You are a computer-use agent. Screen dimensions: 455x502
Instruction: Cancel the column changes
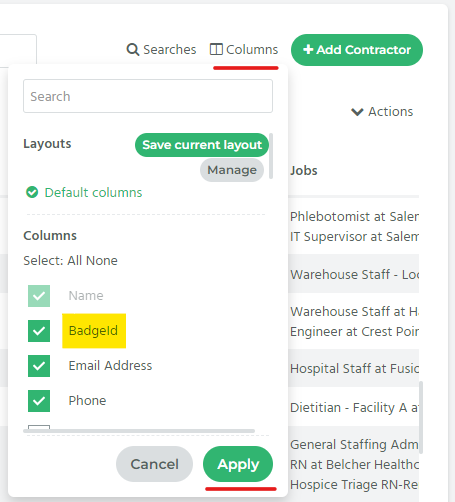(x=154, y=464)
